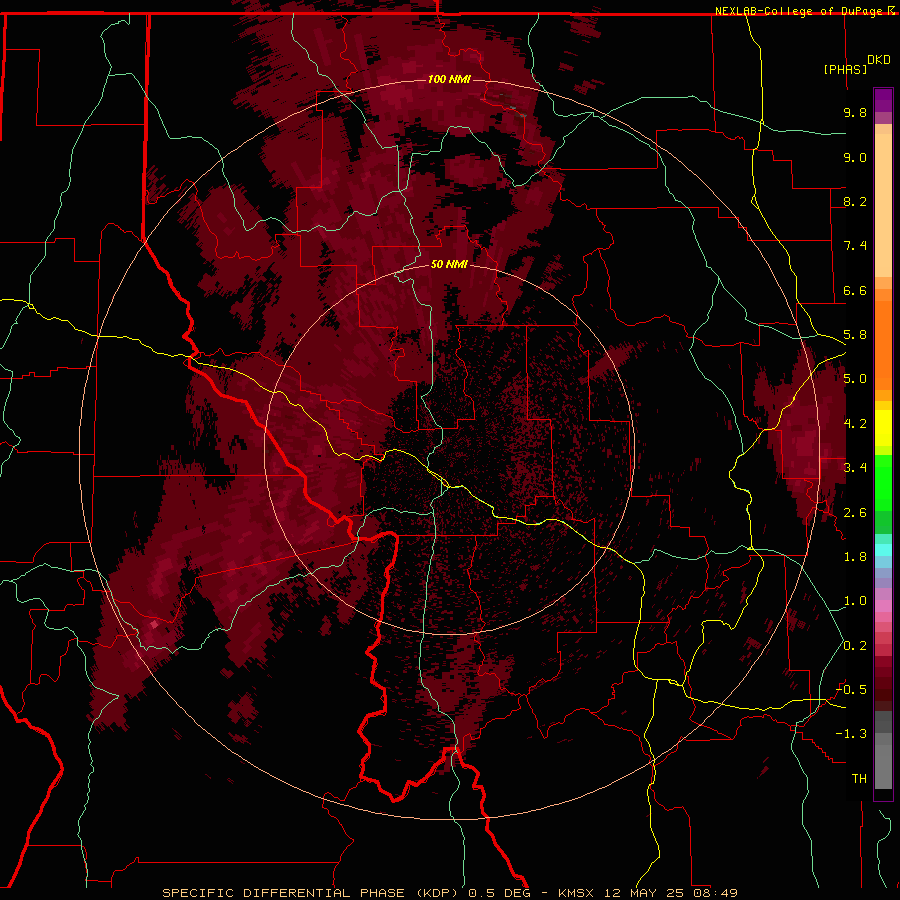Image resolution: width=900 pixels, height=900 pixels.
Task: Click the [PHAS] label above the color scale
Action: [x=845, y=69]
